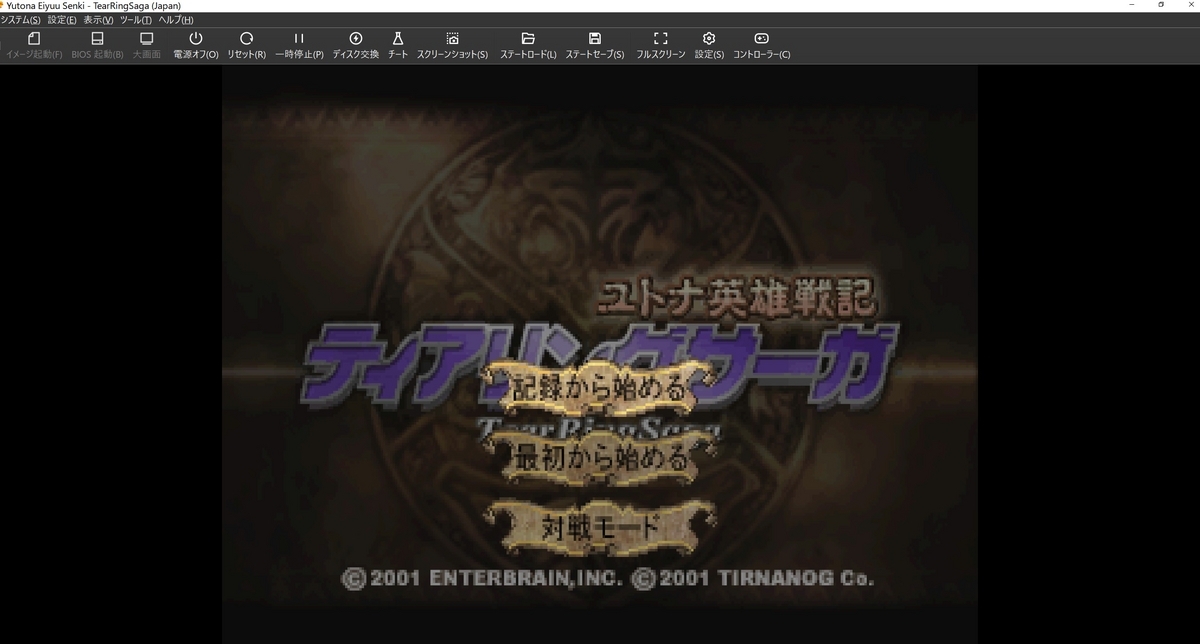Open the 表示(V) menu
This screenshot has width=1200, height=644.
[98, 20]
